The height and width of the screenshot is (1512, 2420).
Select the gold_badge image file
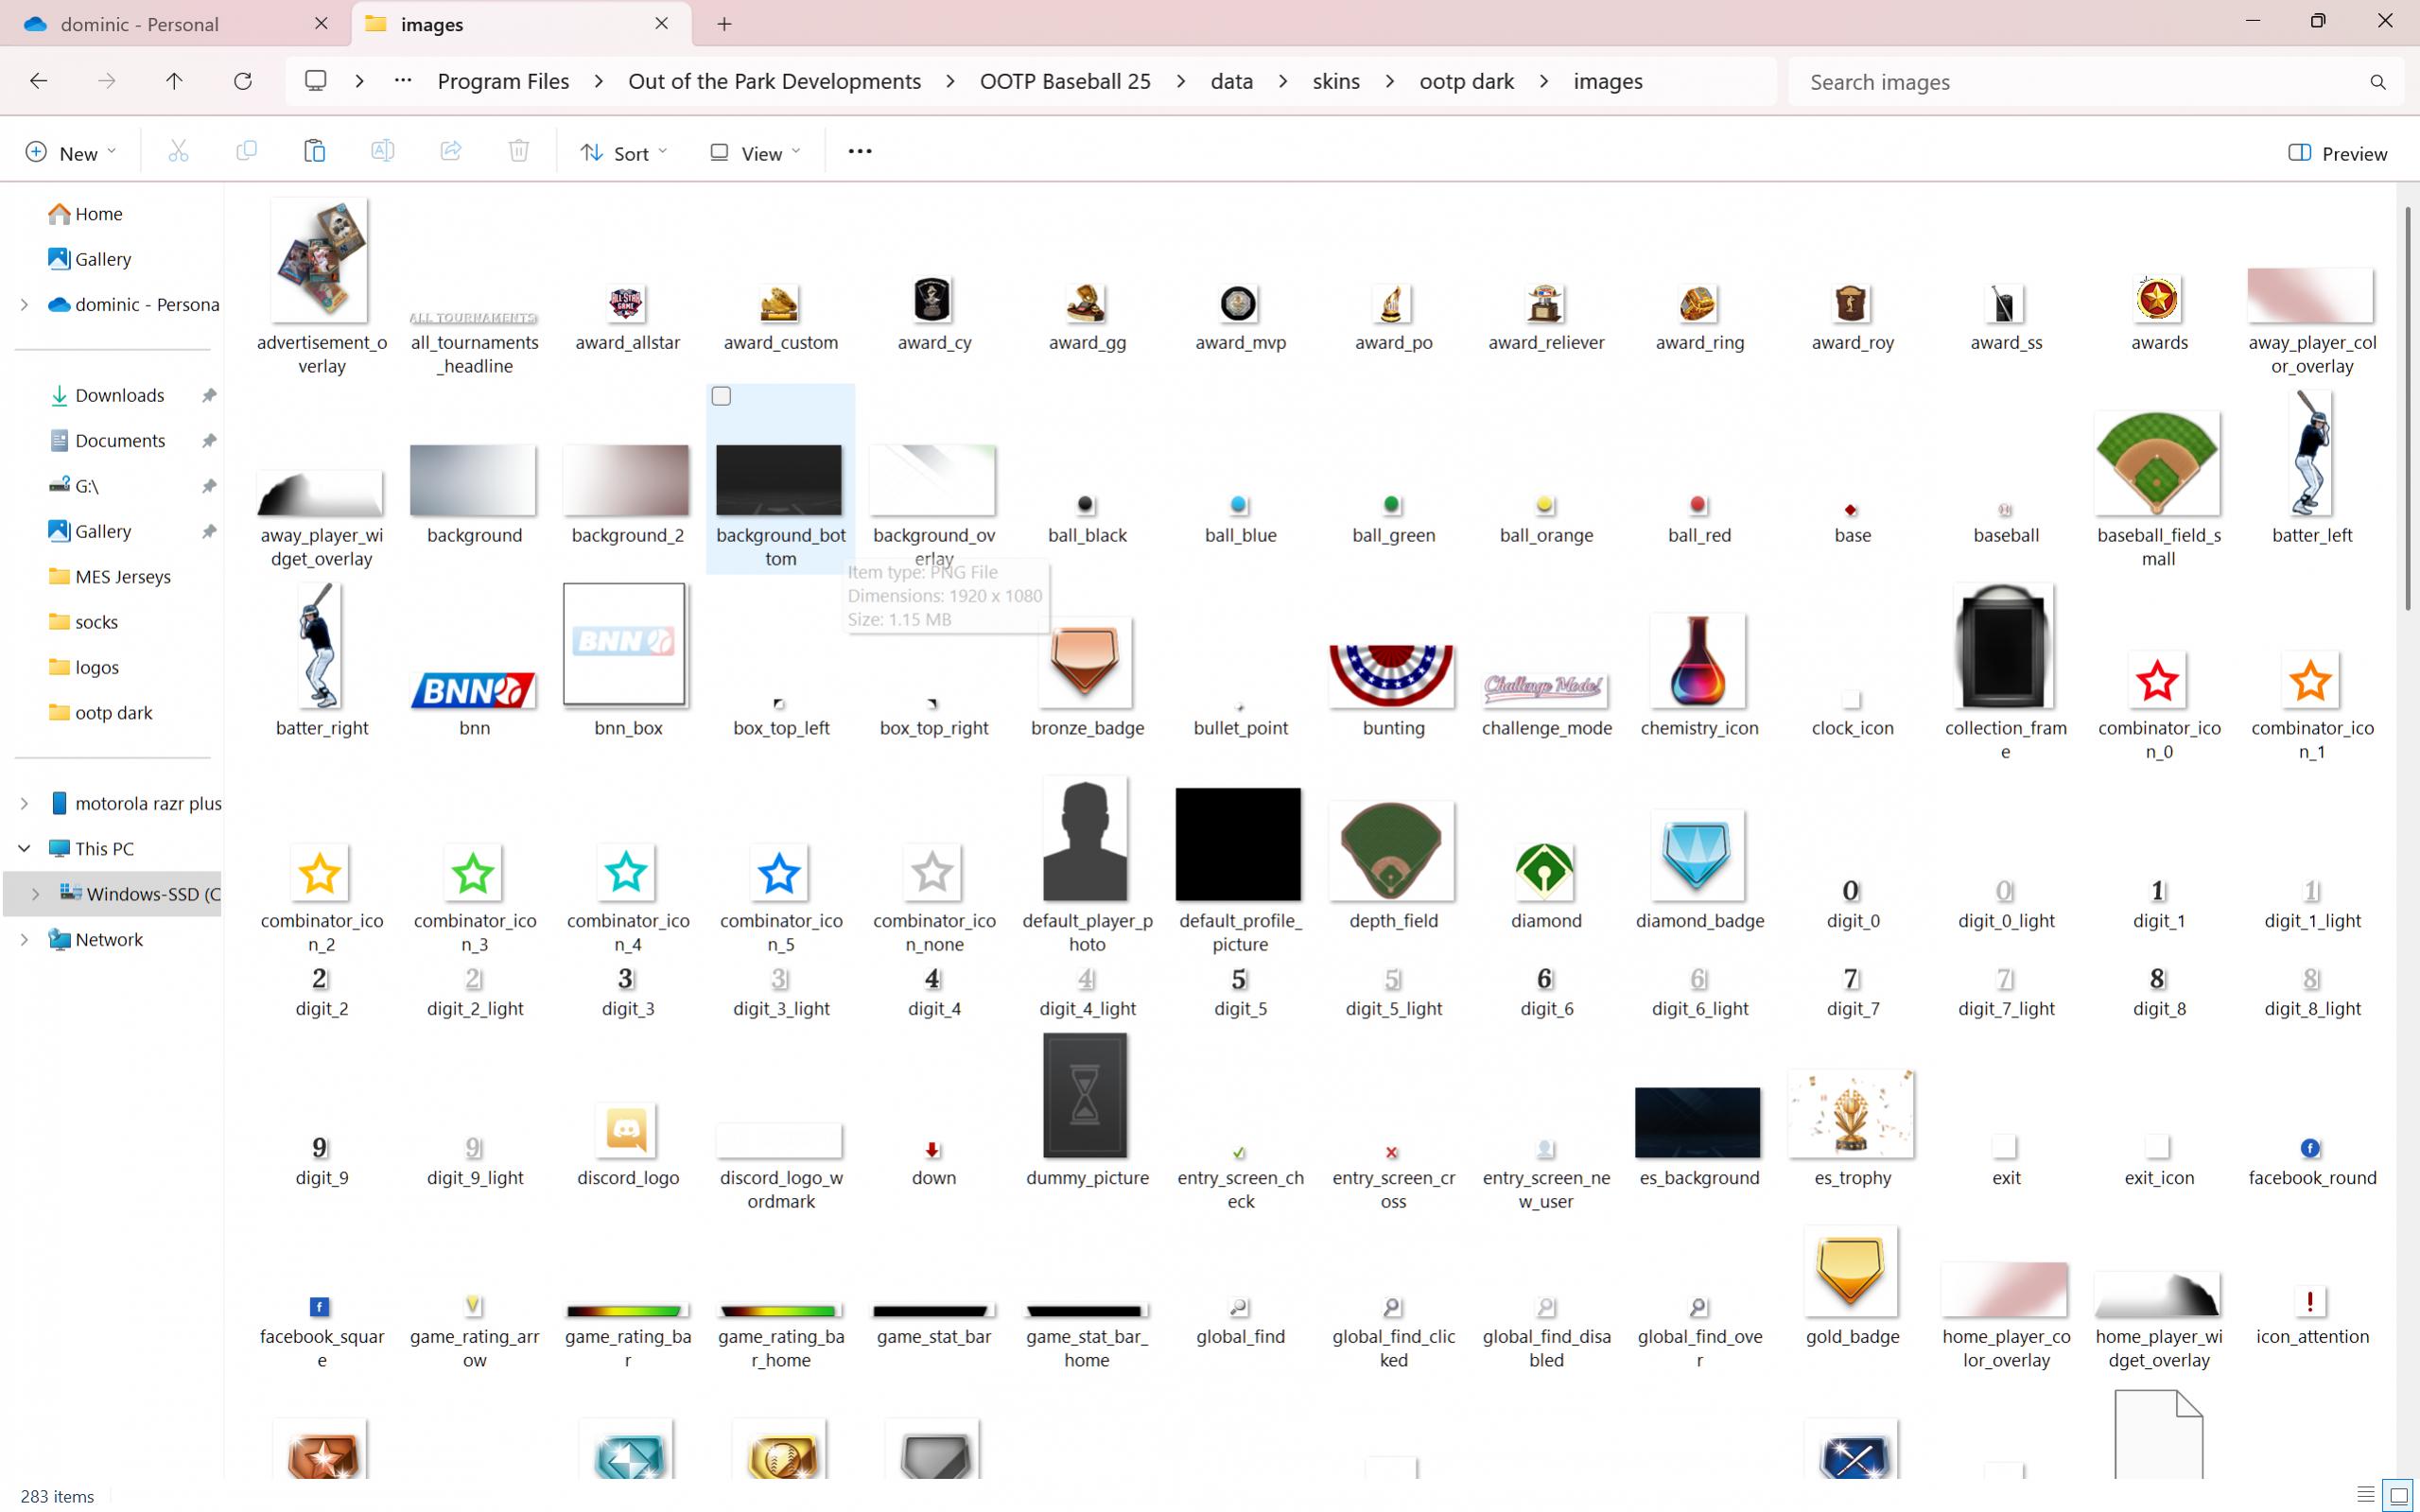(x=1850, y=1272)
